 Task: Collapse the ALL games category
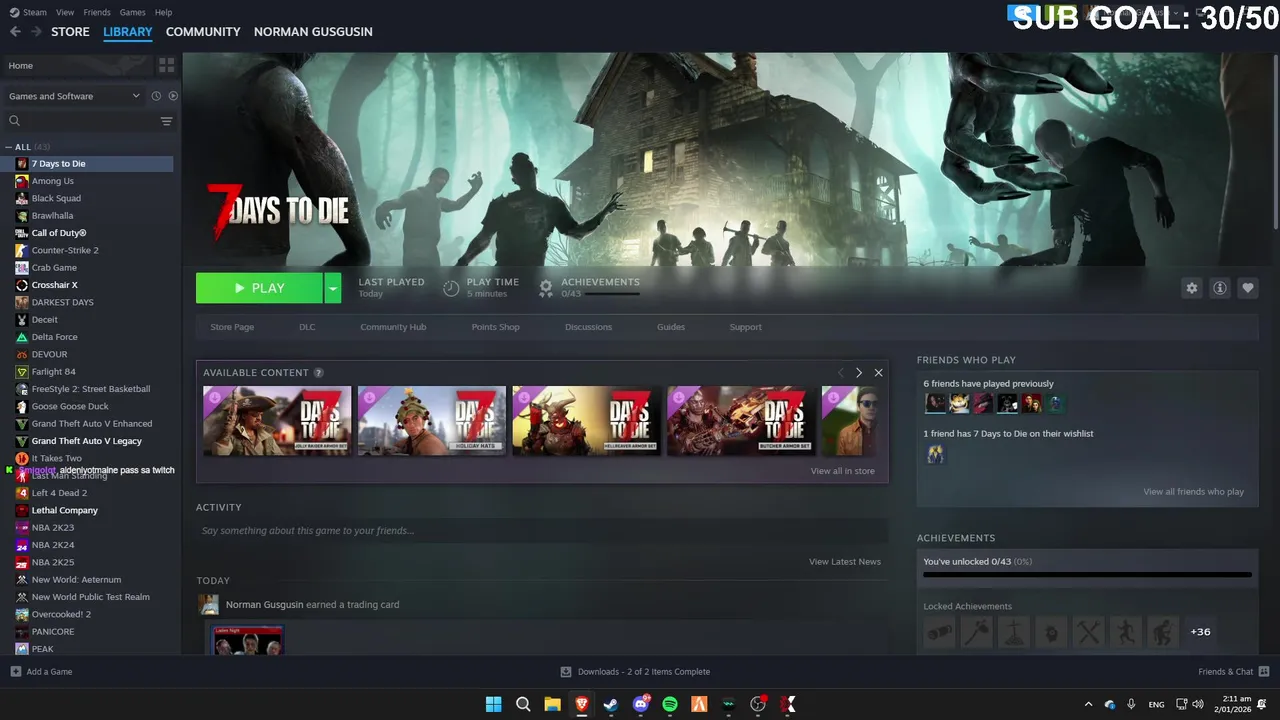pyautogui.click(x=9, y=147)
